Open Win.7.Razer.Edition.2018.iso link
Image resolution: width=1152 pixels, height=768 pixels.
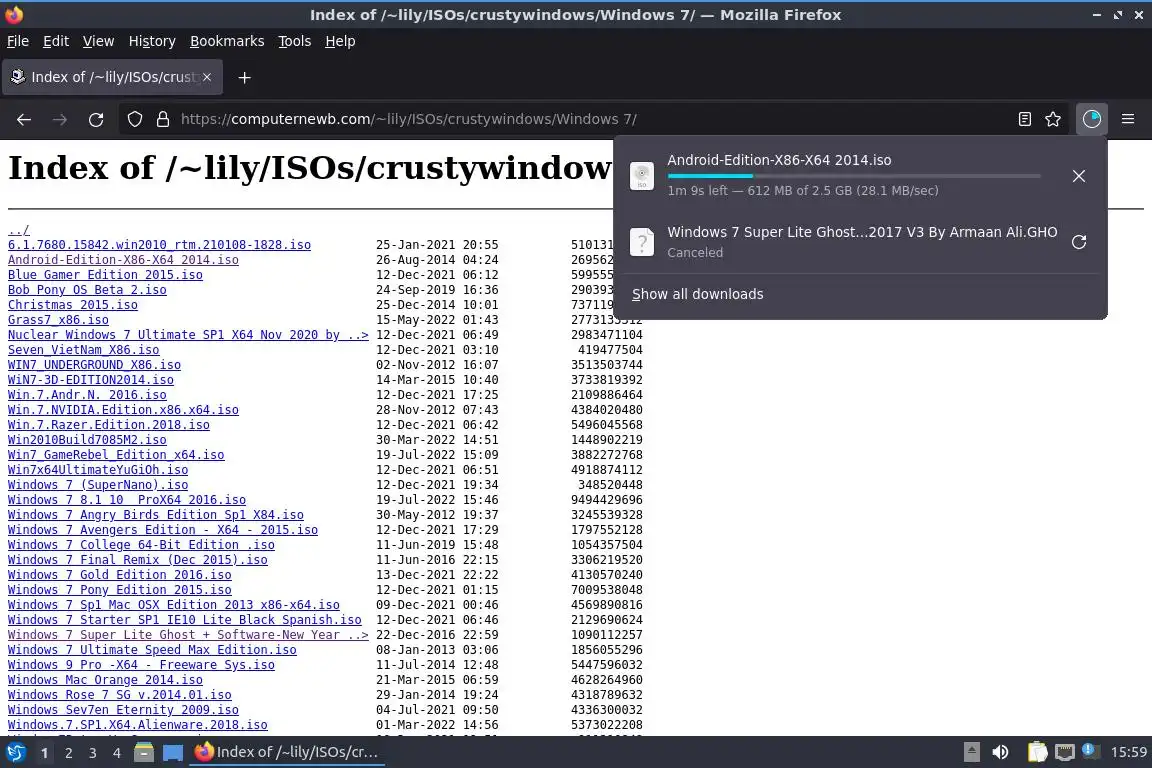[109, 425]
